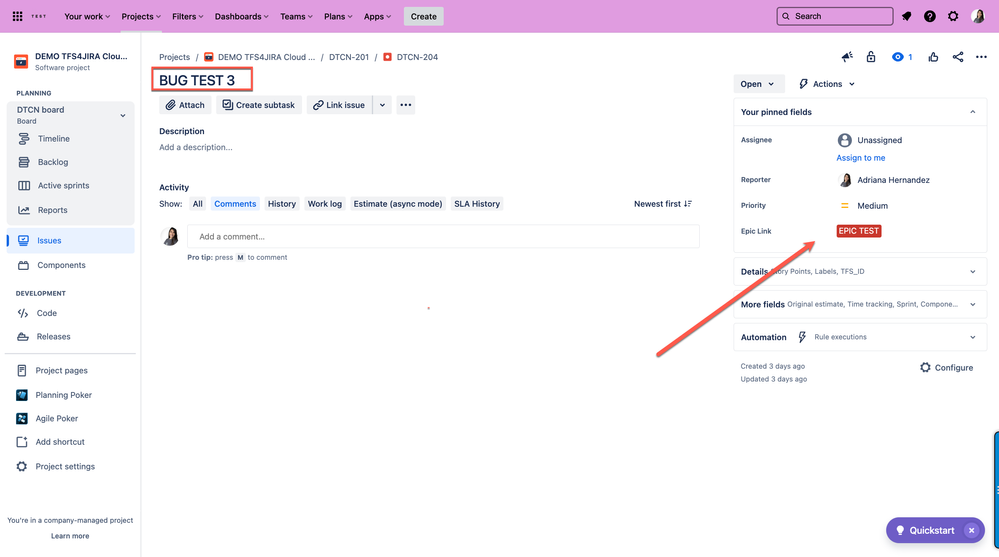Image resolution: width=999 pixels, height=557 pixels.
Task: Click the Create button
Action: click(424, 17)
